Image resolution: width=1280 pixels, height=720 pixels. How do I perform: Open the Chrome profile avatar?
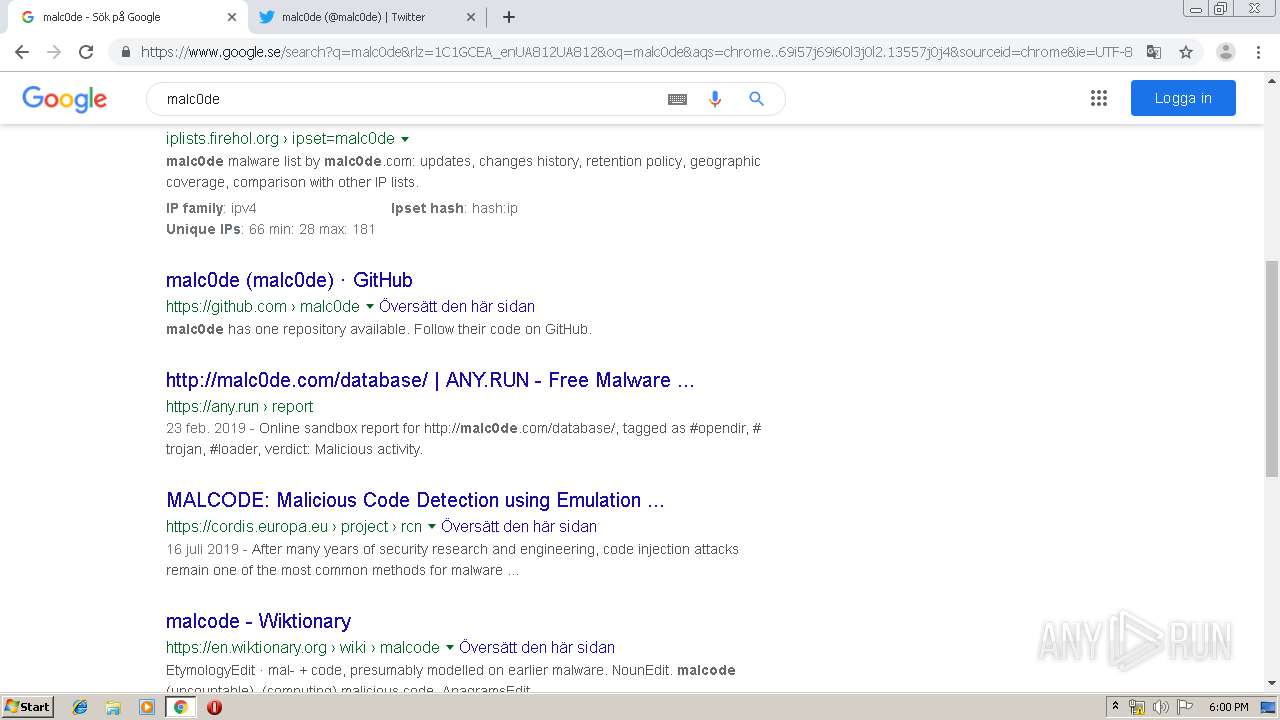pyautogui.click(x=1226, y=52)
